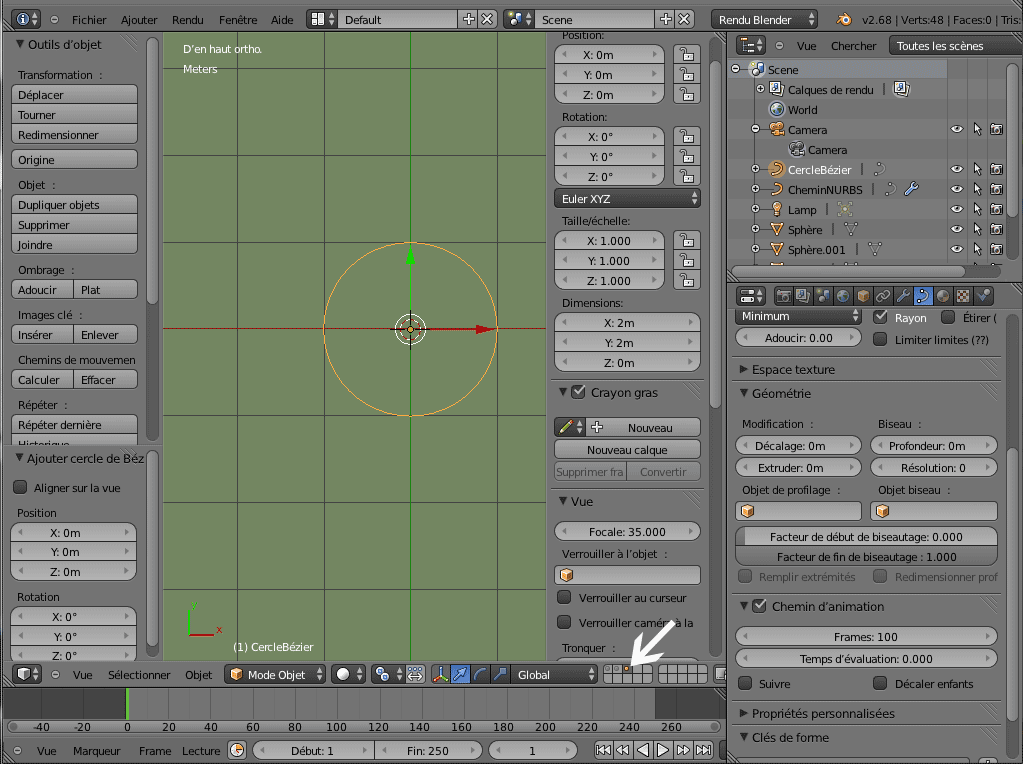Click the lock icon for Taille/échelle Y
The image size is (1023, 764).
[687, 261]
